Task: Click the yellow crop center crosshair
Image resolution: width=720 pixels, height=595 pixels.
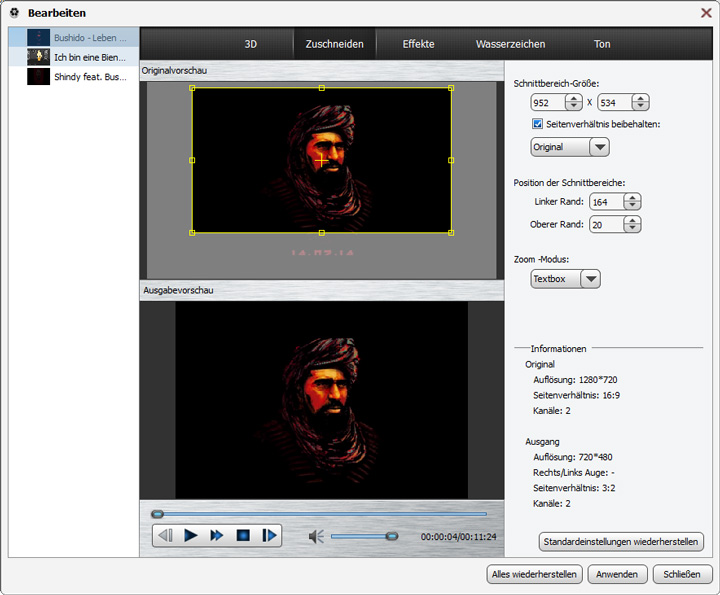Action: coord(321,160)
